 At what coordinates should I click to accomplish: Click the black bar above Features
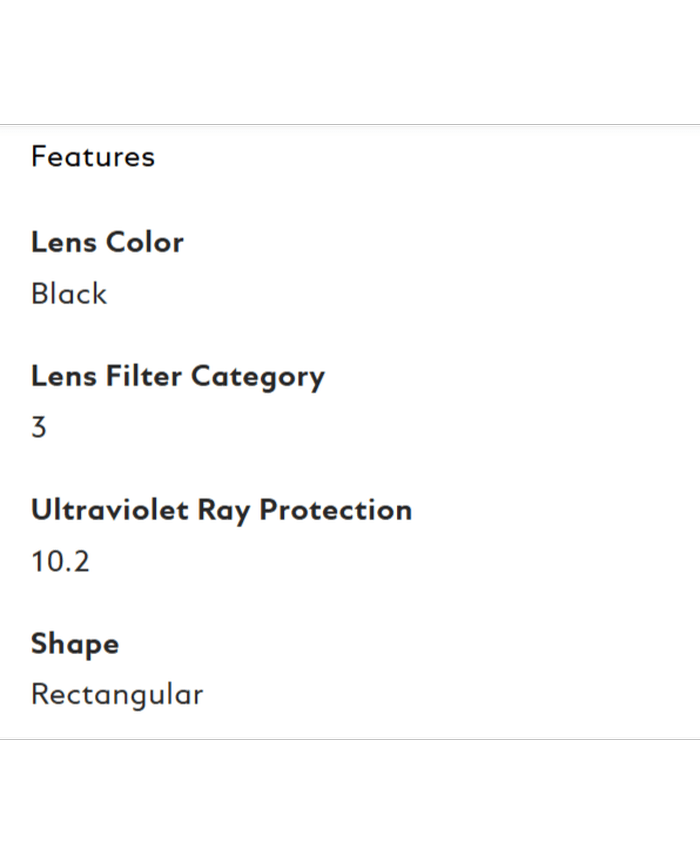350,60
